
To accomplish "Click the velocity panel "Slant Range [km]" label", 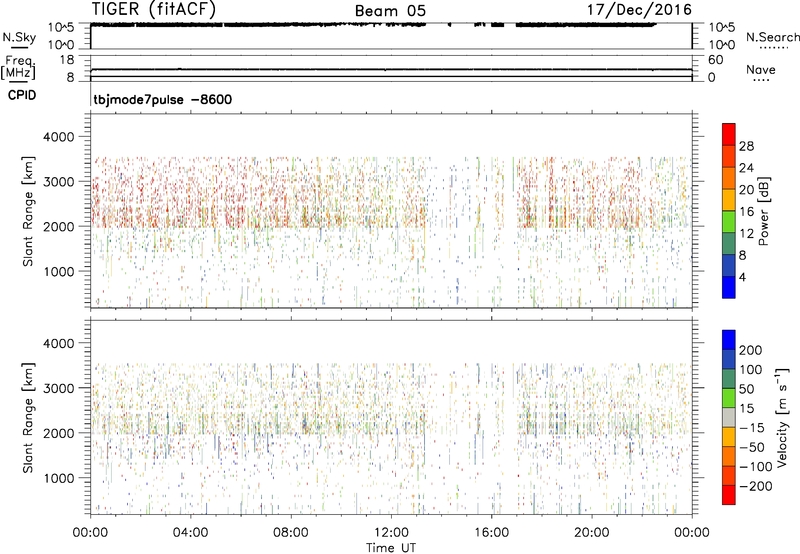I will (x=28, y=418).
